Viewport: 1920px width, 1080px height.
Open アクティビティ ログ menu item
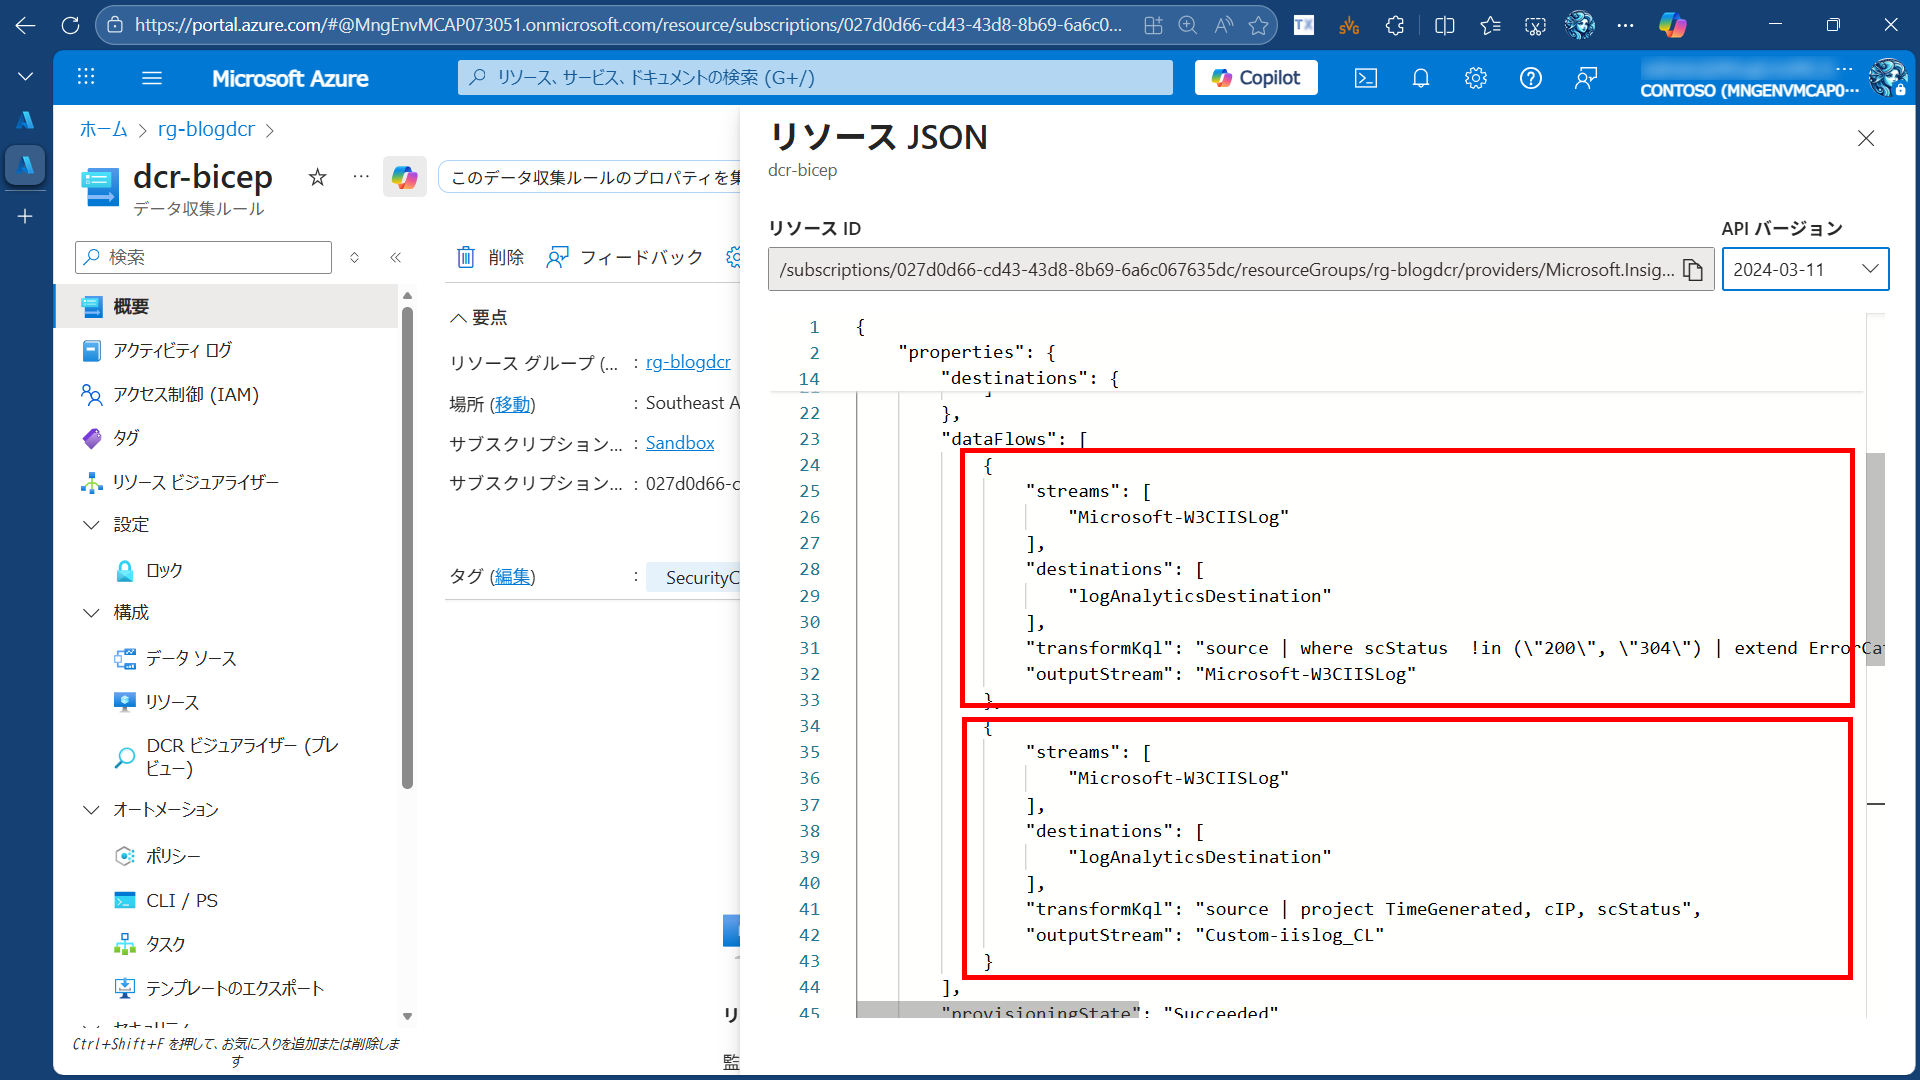coord(172,350)
